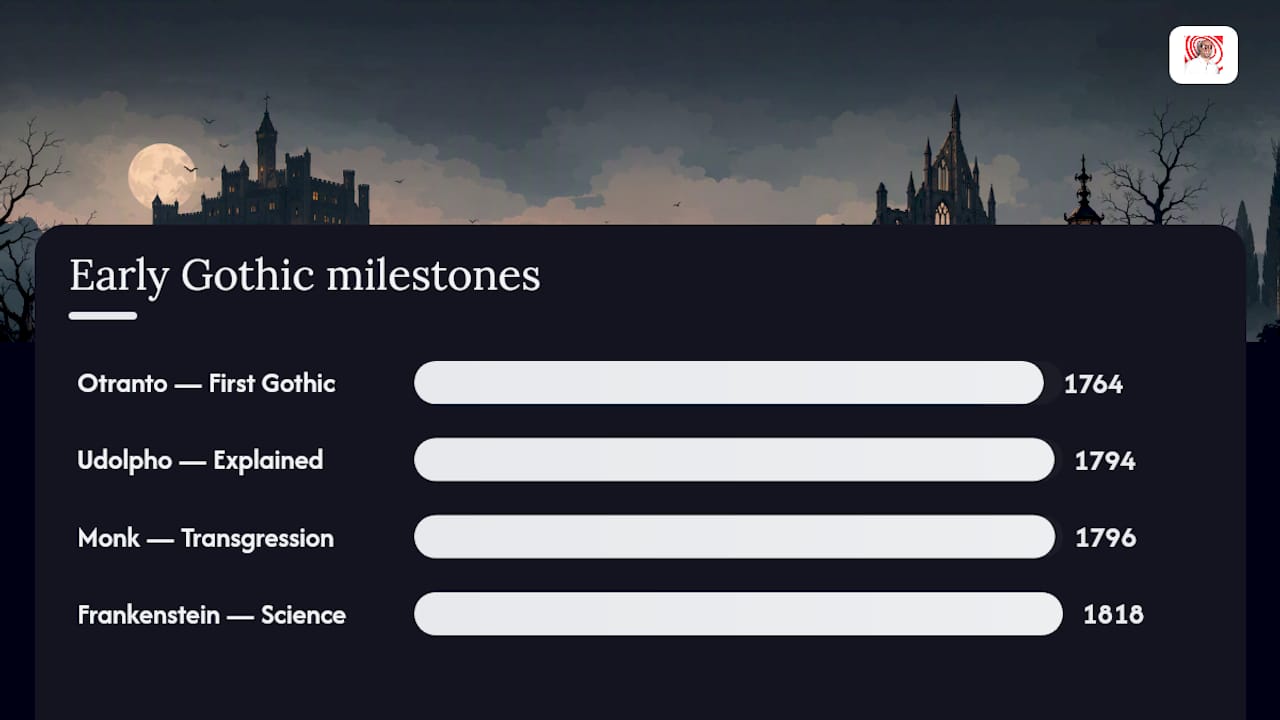Viewport: 1280px width, 720px height.
Task: Click the Gothic cathedral silhouette
Action: tap(936, 165)
